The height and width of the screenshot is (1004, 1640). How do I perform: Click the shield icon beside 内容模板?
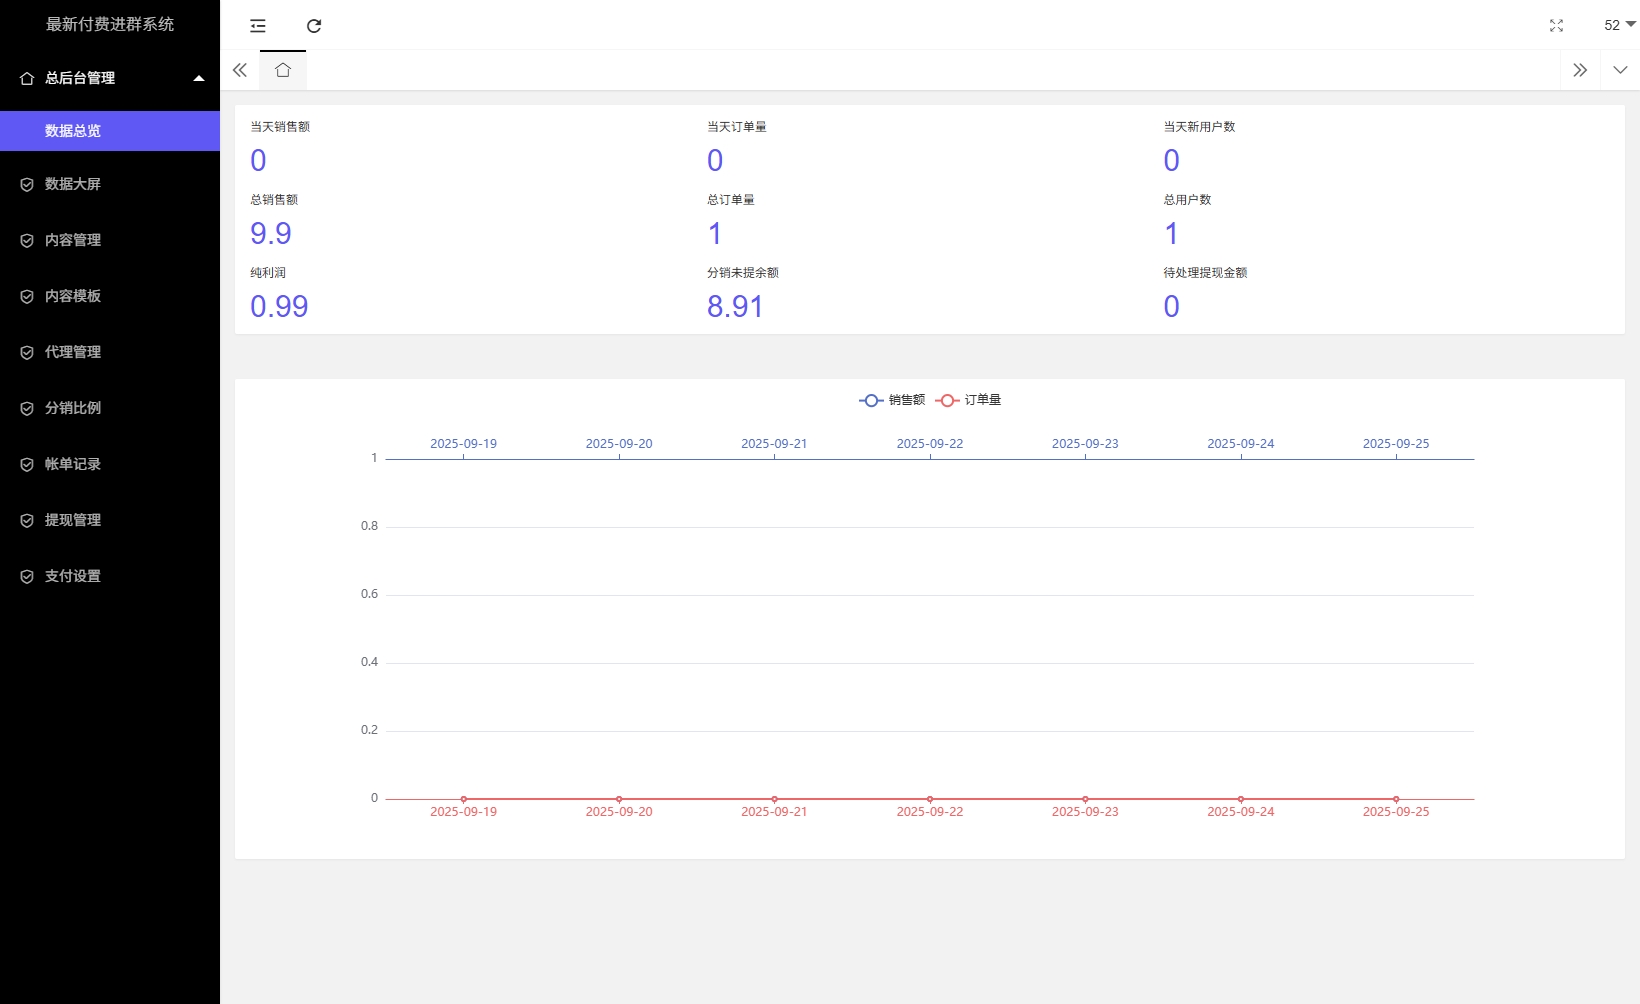point(27,296)
